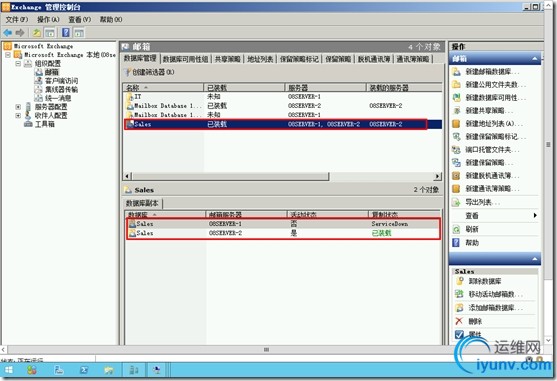Select the Sales copy on 08SERVER-2
The width and height of the screenshot is (557, 381).
[283, 233]
